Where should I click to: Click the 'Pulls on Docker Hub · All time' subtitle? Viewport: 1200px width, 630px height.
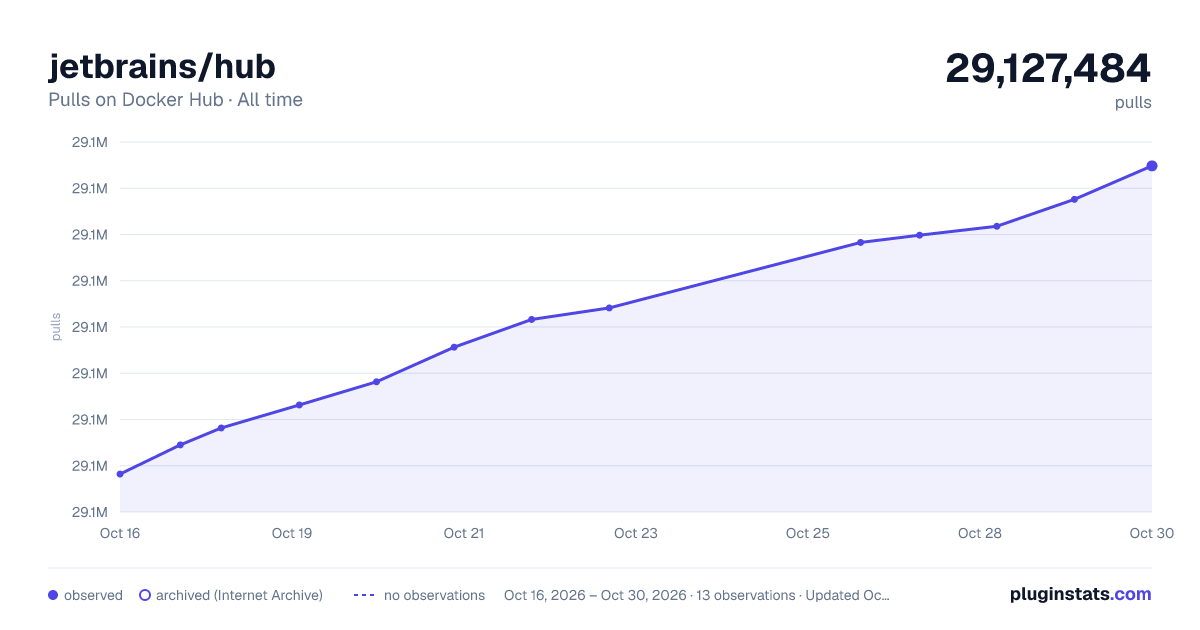(x=175, y=100)
